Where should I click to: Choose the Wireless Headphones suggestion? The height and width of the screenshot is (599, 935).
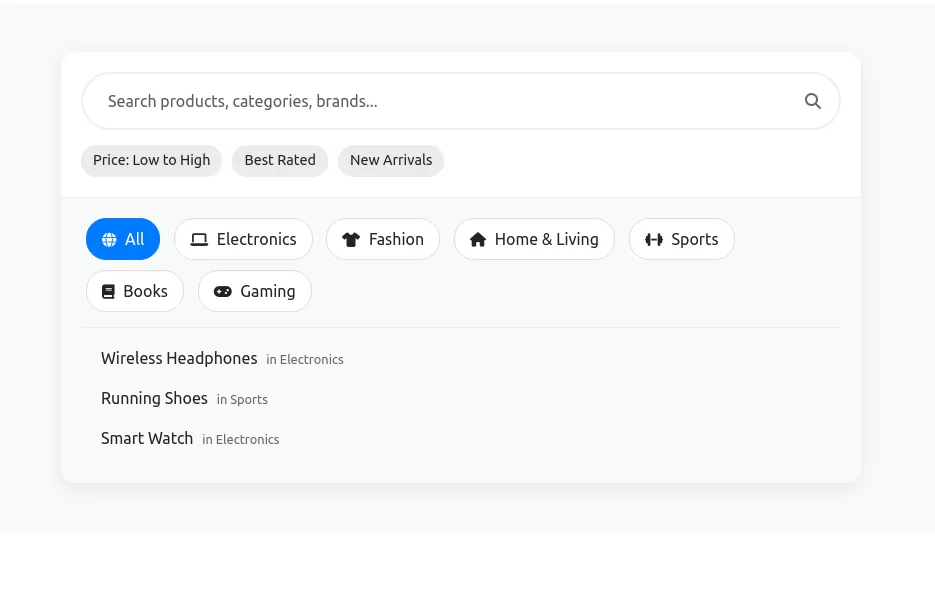(x=179, y=359)
